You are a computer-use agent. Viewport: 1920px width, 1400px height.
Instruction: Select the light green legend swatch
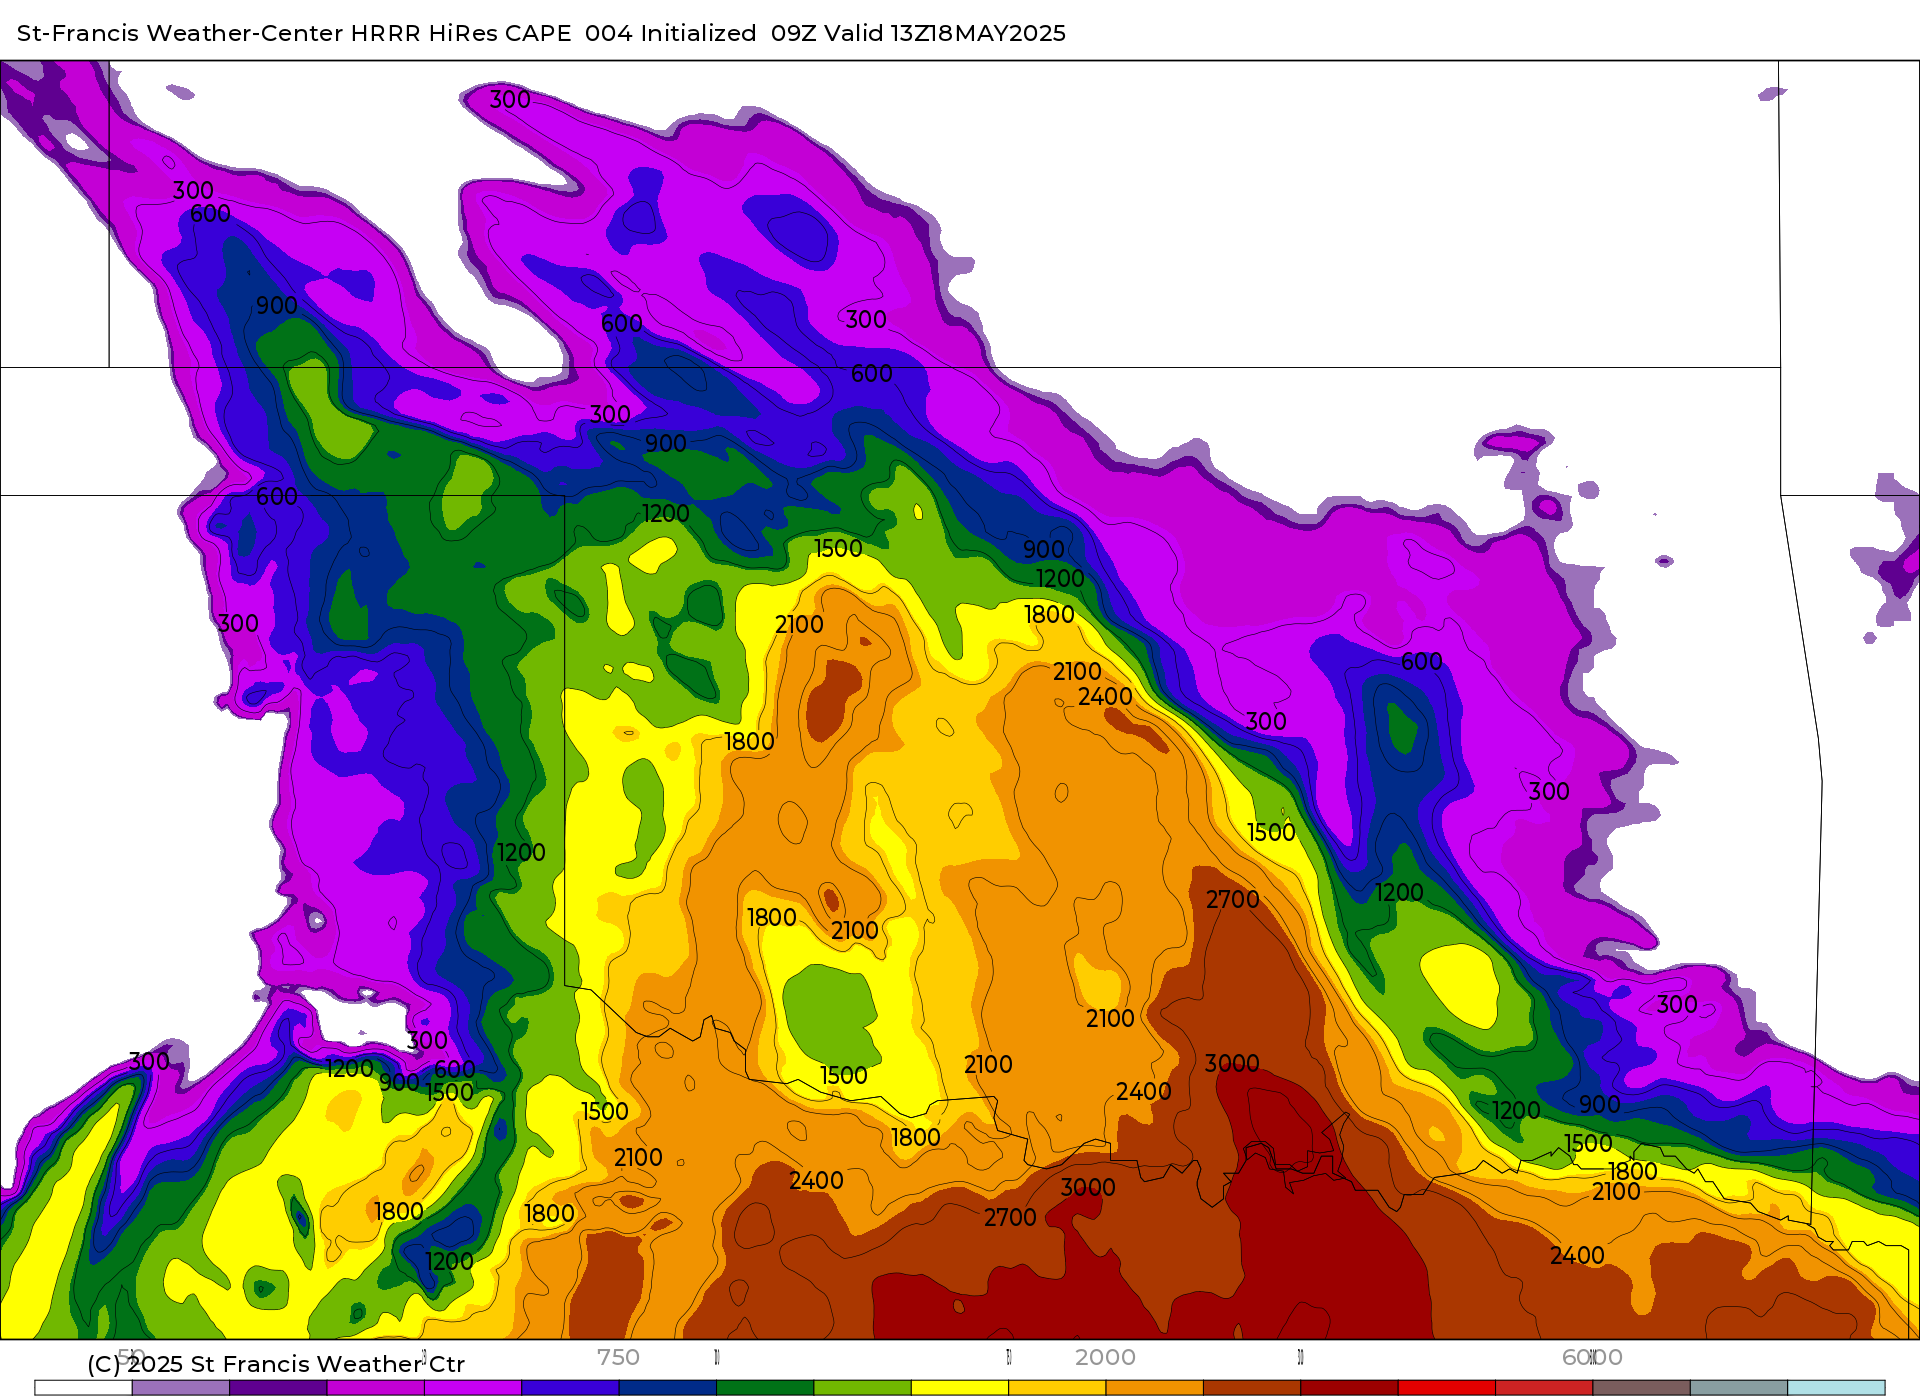863,1388
